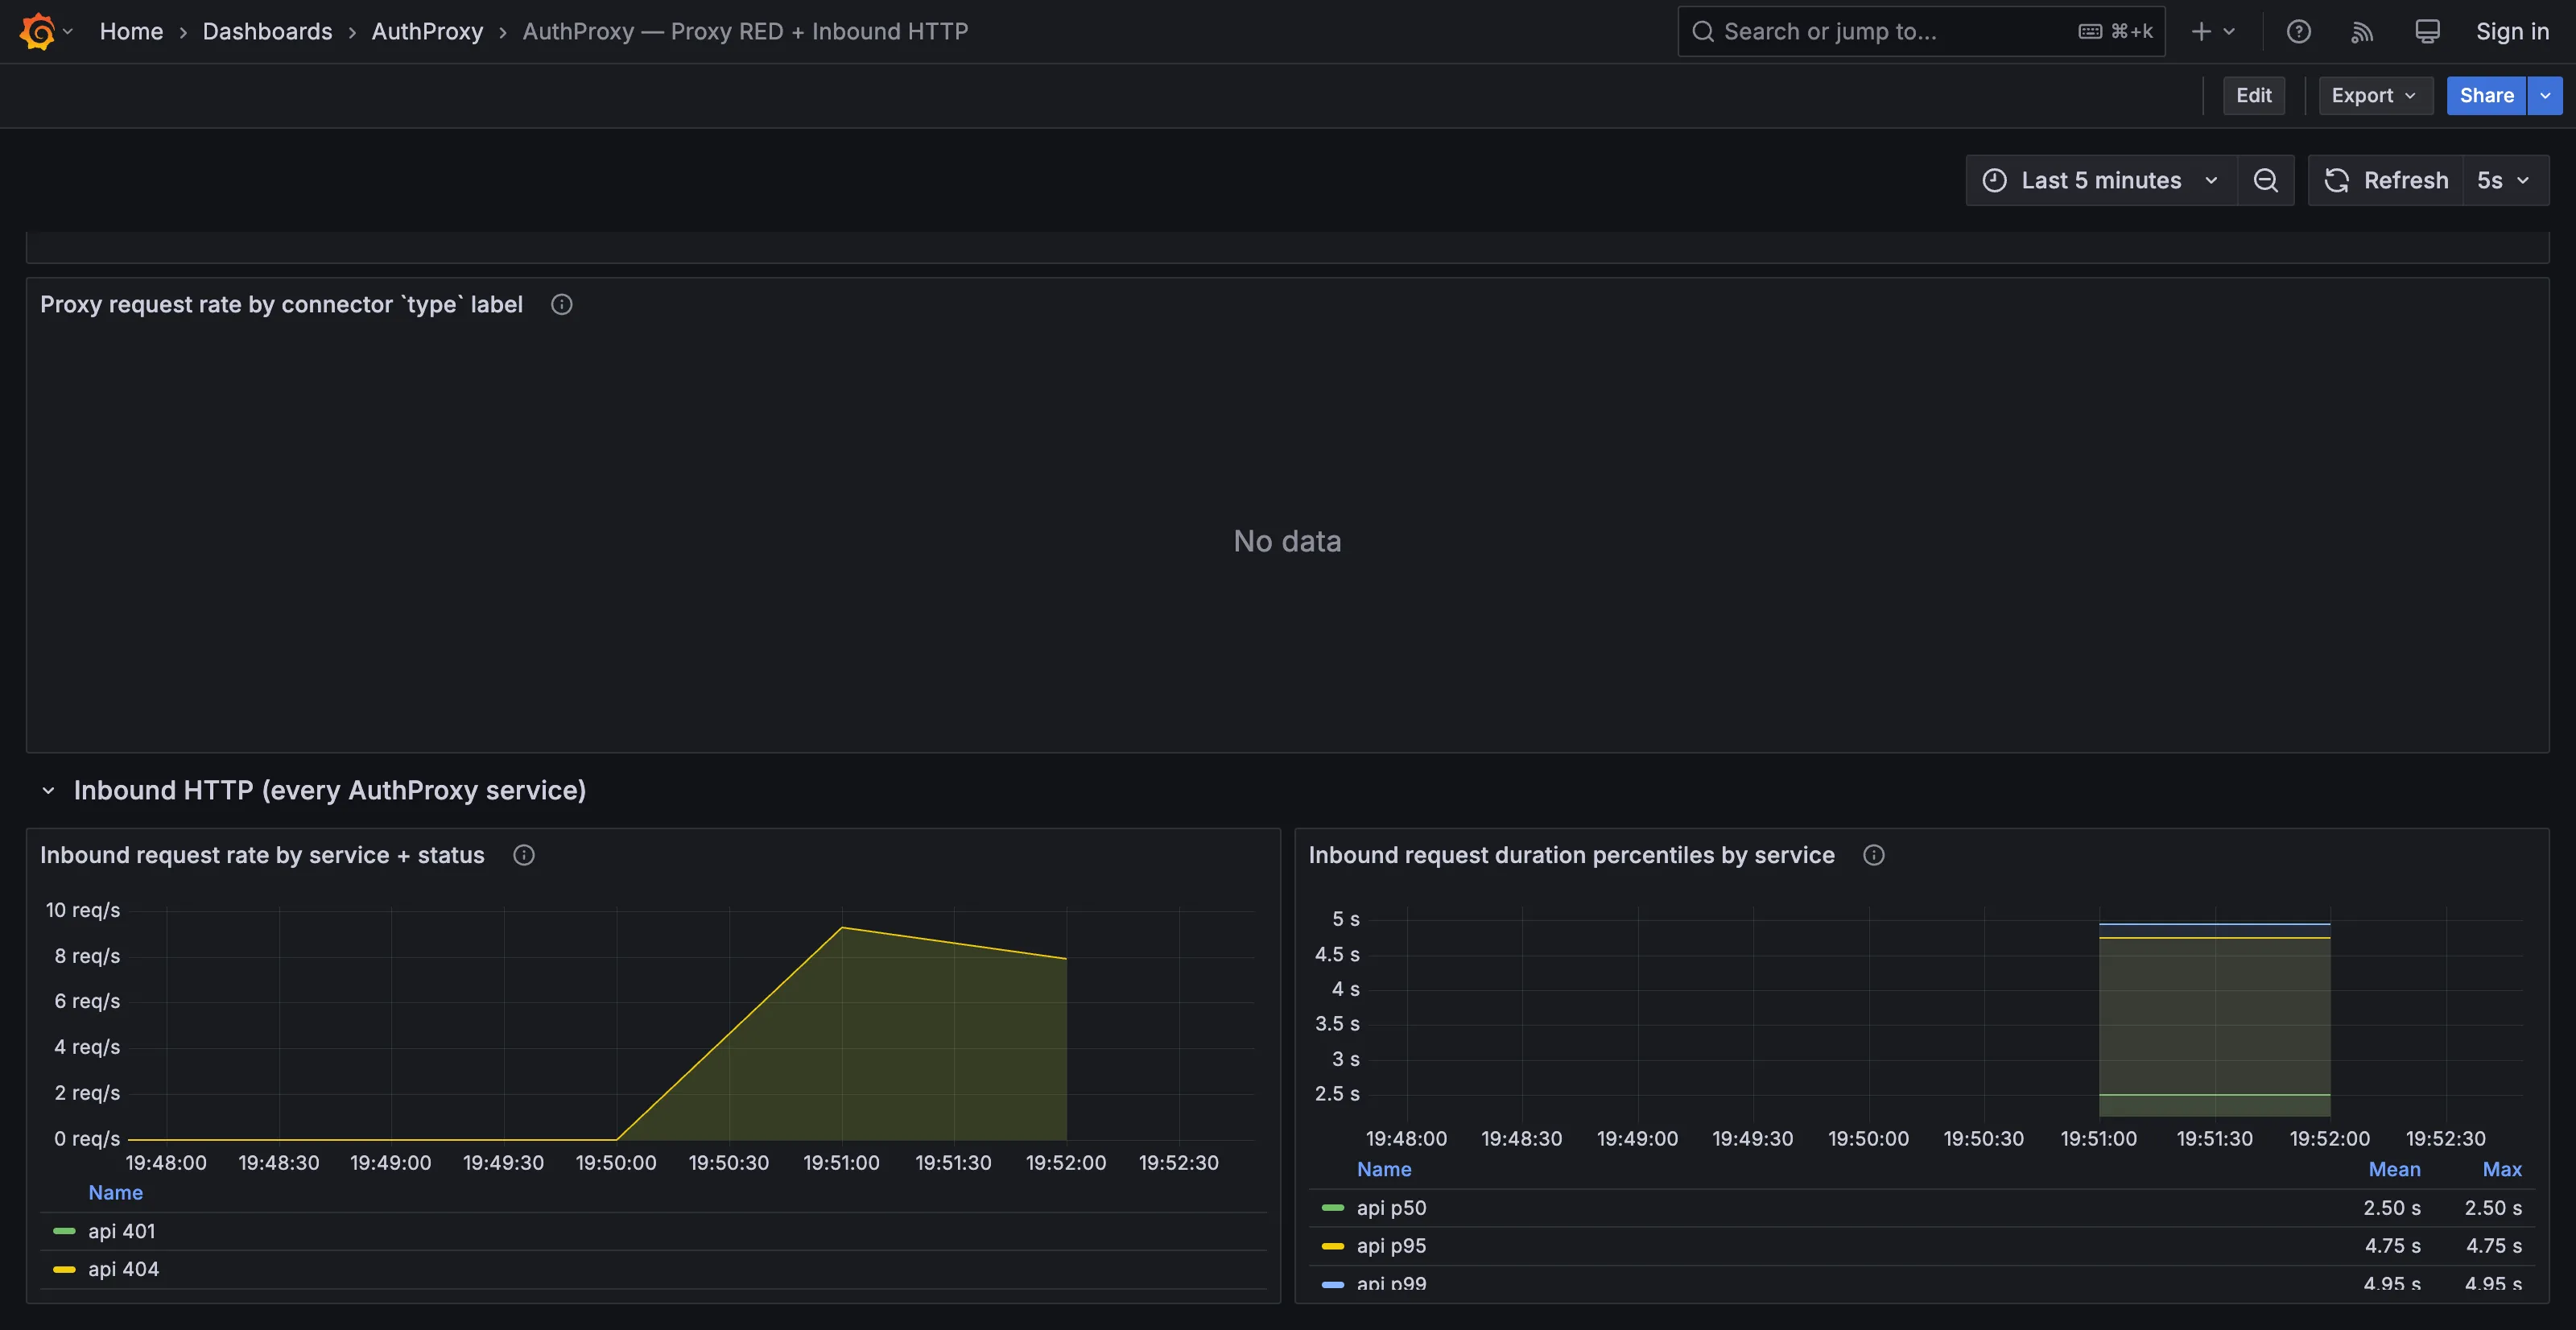
Task: Open the news RSS feed icon
Action: click(x=2362, y=31)
